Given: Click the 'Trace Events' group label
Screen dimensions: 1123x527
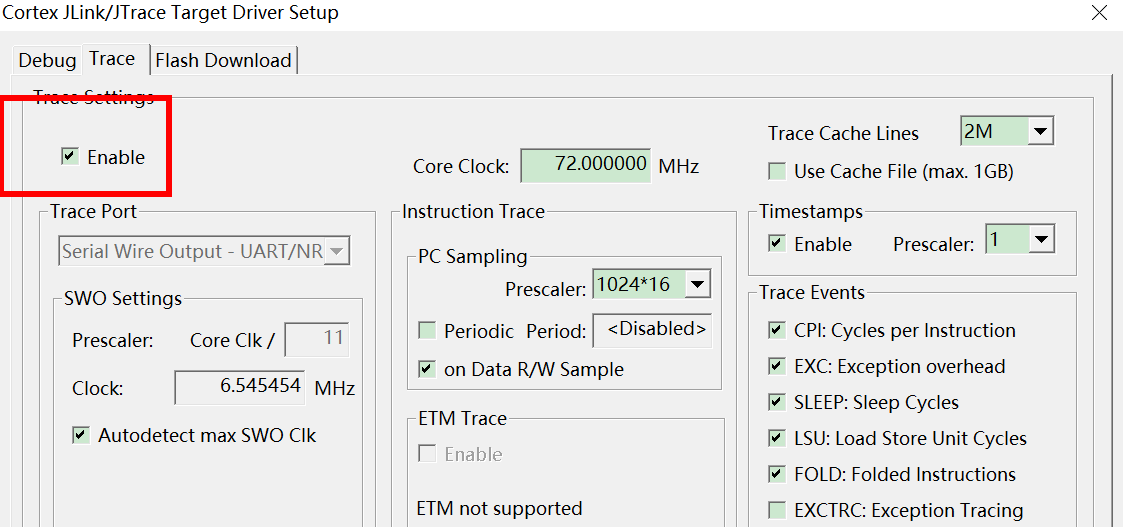Looking at the screenshot, I should click(x=812, y=292).
